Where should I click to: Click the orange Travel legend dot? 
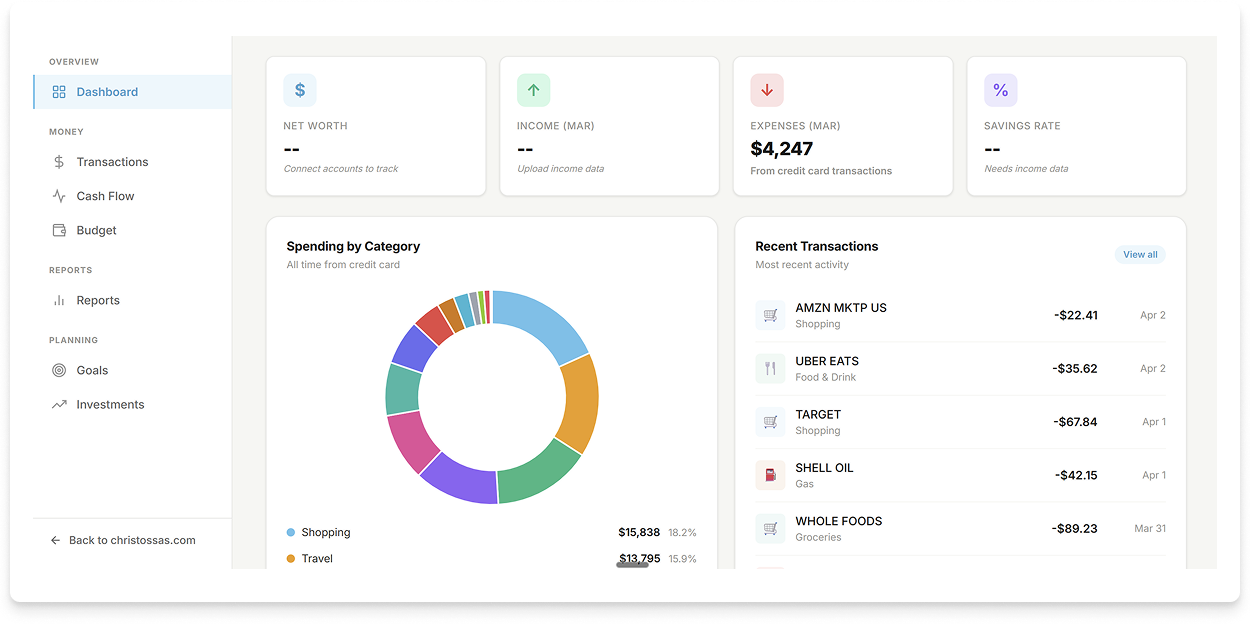291,558
